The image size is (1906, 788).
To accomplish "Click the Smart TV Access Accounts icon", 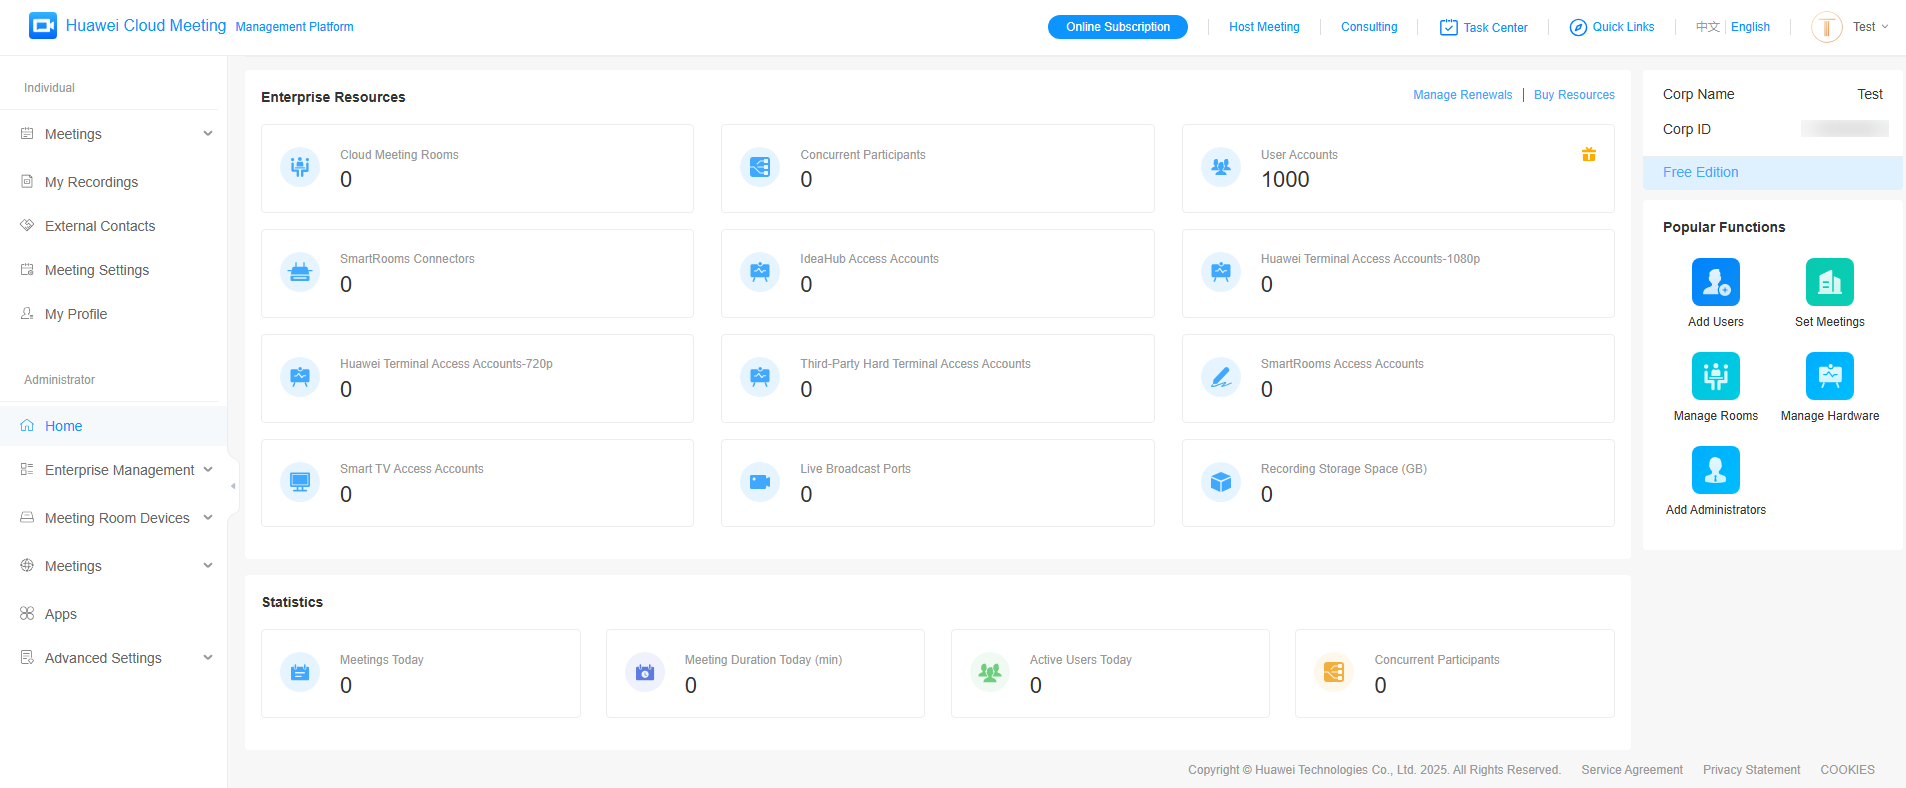I will pyautogui.click(x=300, y=482).
